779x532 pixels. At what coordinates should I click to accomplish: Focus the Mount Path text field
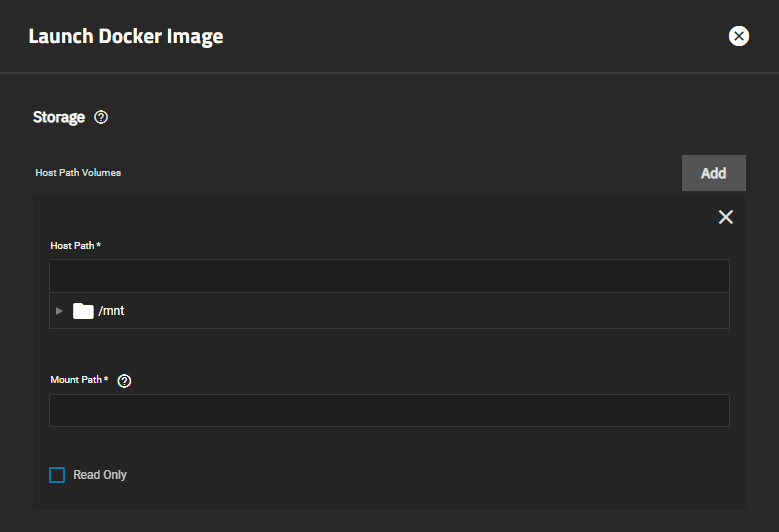pos(389,410)
